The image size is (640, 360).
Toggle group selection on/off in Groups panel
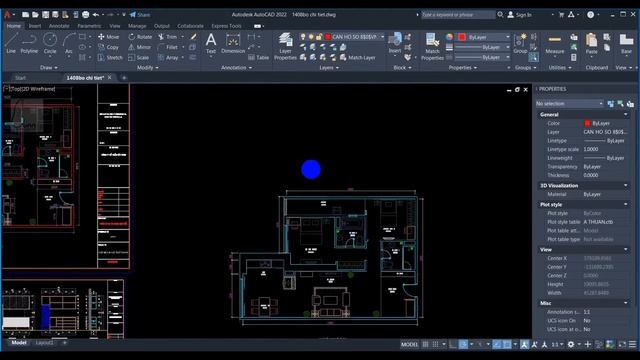coord(533,58)
